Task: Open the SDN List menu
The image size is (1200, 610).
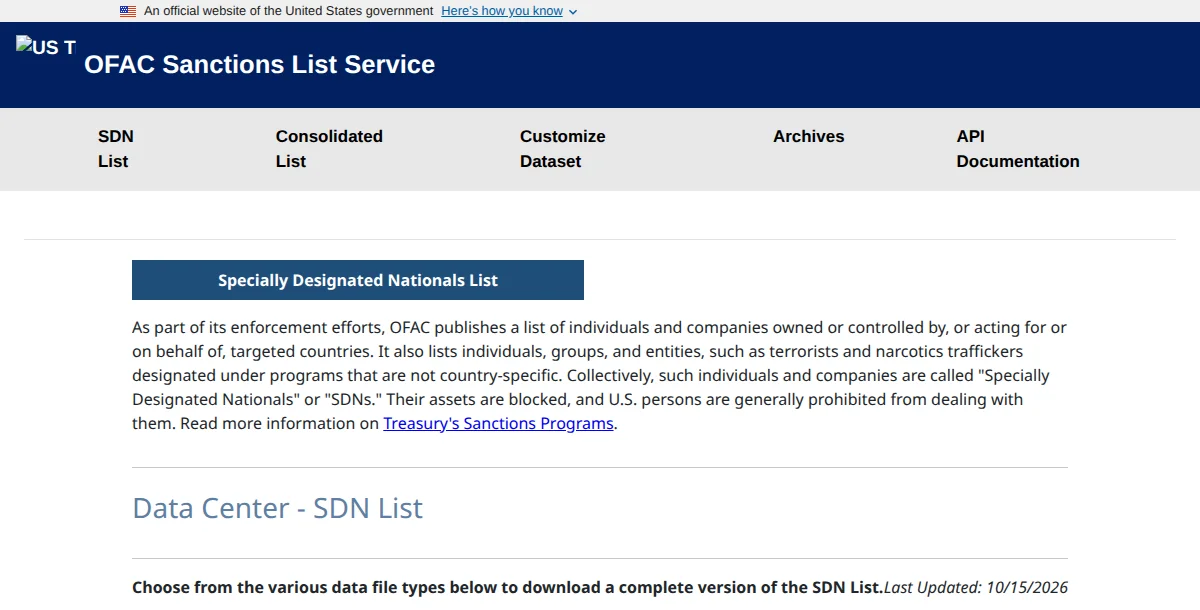Action: click(116, 149)
